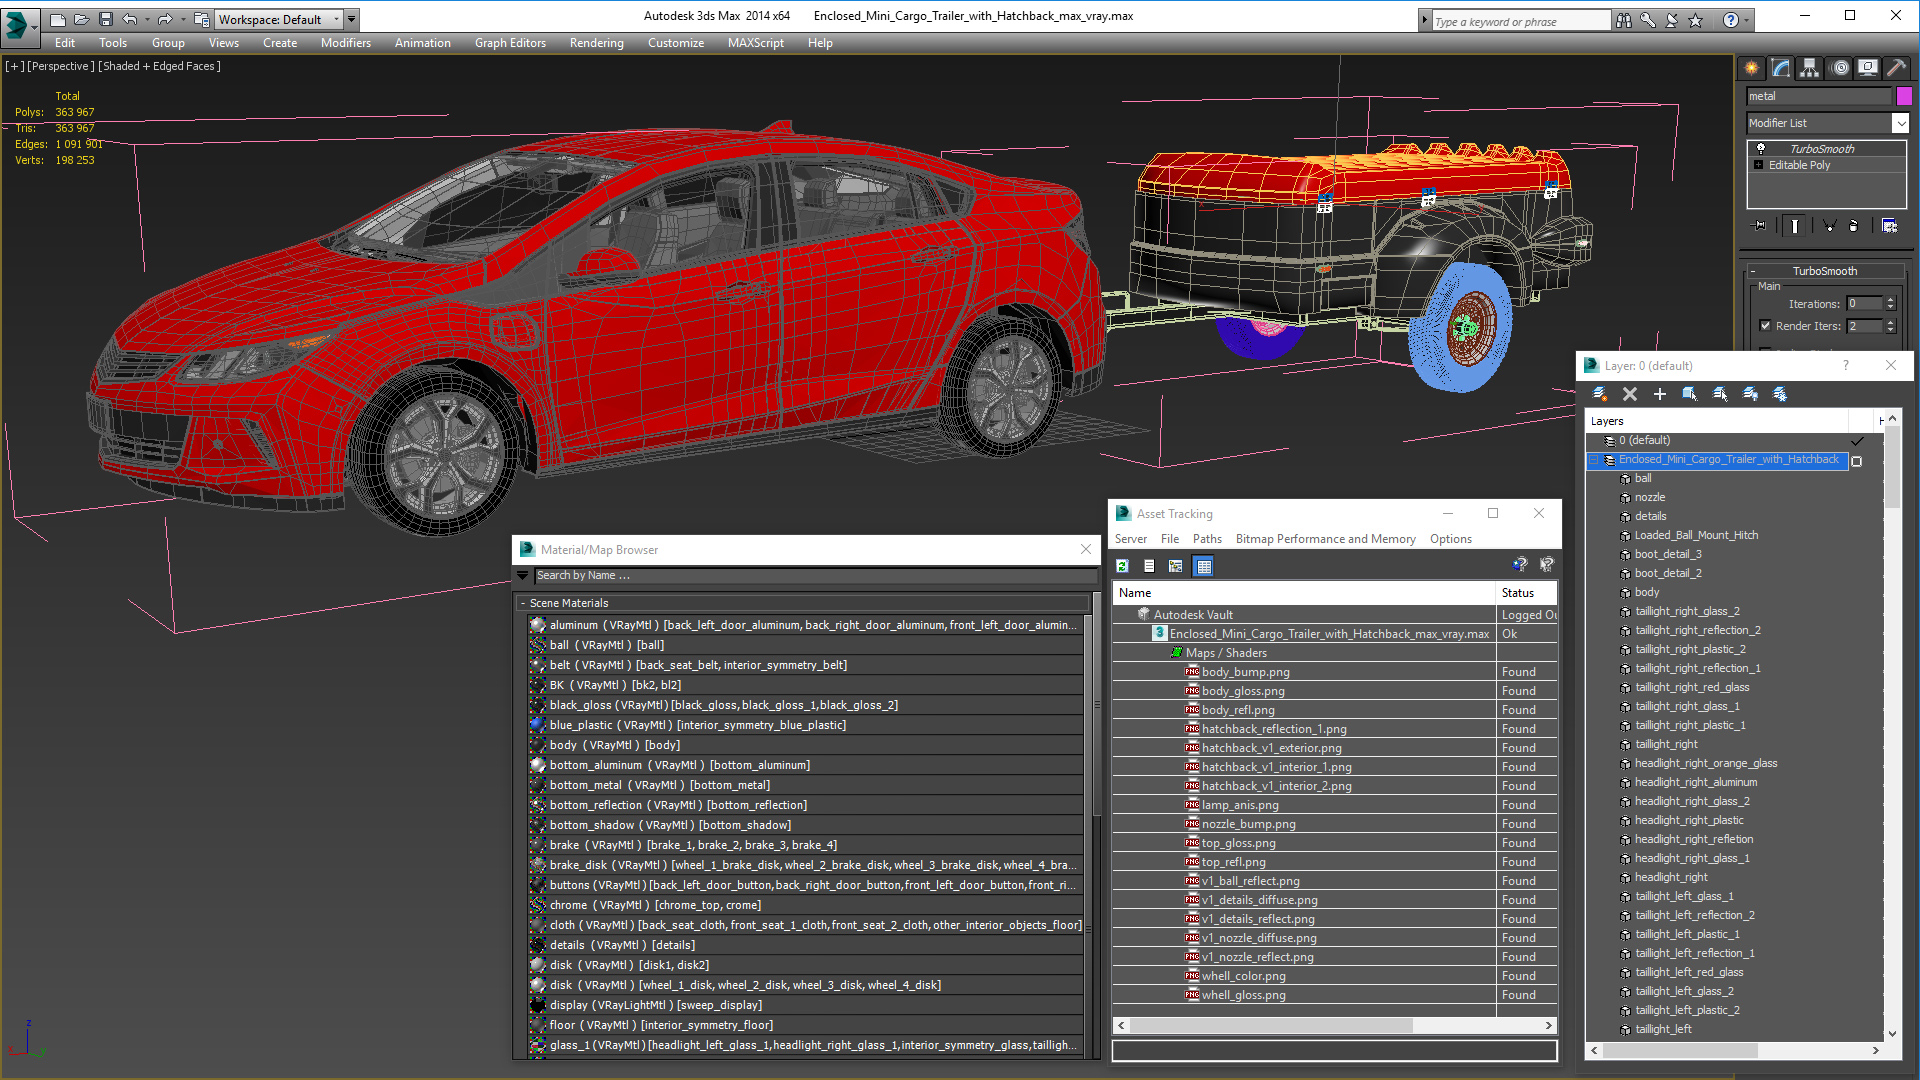The height and width of the screenshot is (1080, 1920).
Task: Open the Hierarchy command panel tab
Action: pyautogui.click(x=1810, y=68)
